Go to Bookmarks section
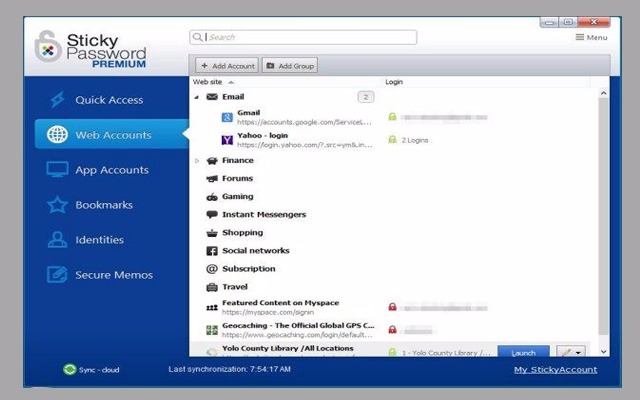Image resolution: width=640 pixels, height=400 pixels. pyautogui.click(x=104, y=205)
